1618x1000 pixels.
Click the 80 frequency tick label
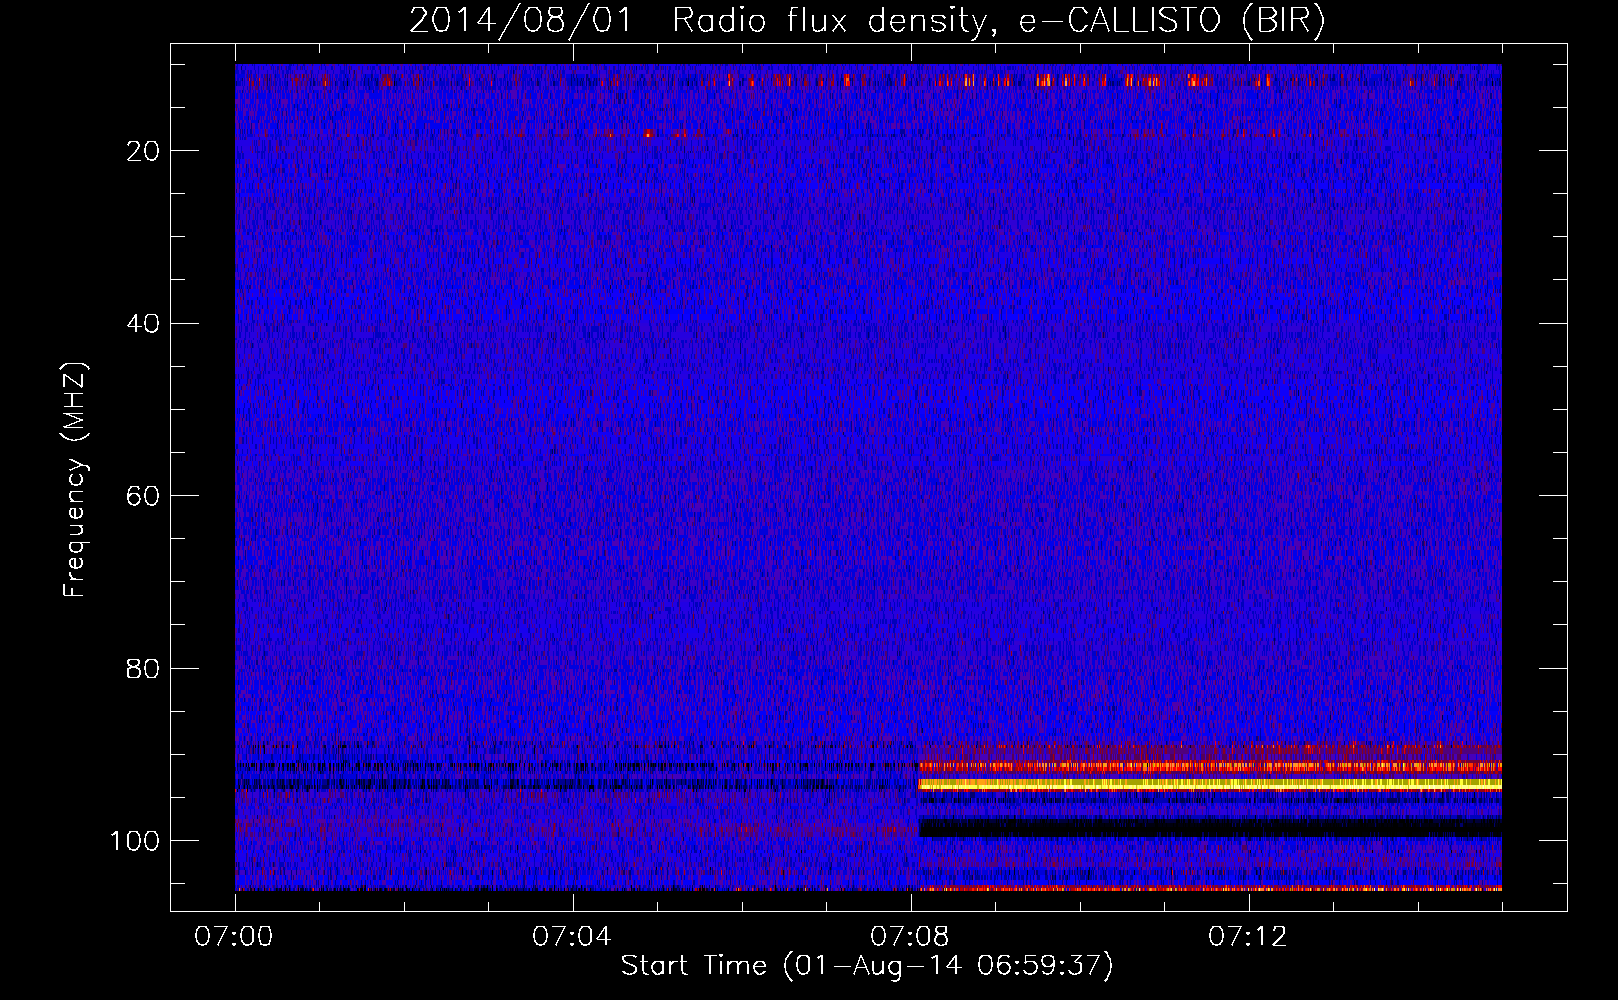[143, 669]
